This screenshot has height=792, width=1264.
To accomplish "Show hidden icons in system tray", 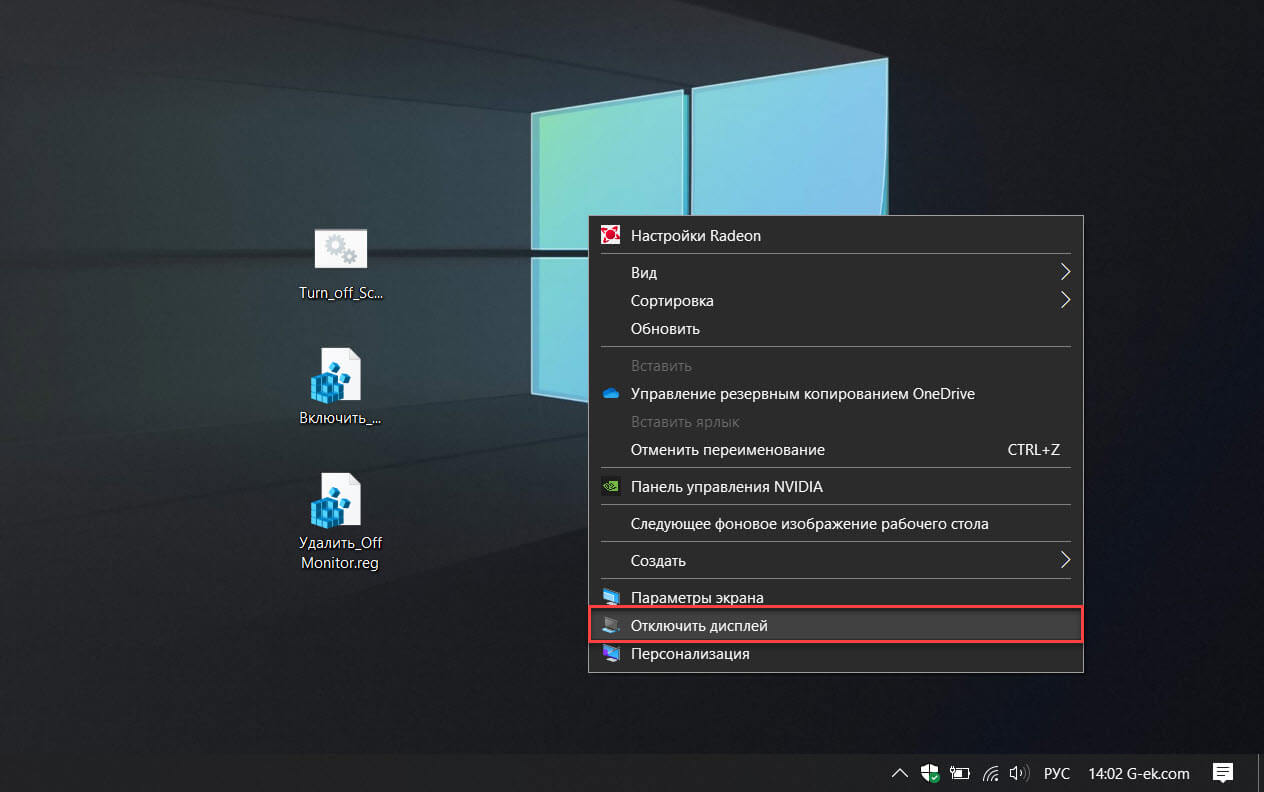I will tap(900, 773).
